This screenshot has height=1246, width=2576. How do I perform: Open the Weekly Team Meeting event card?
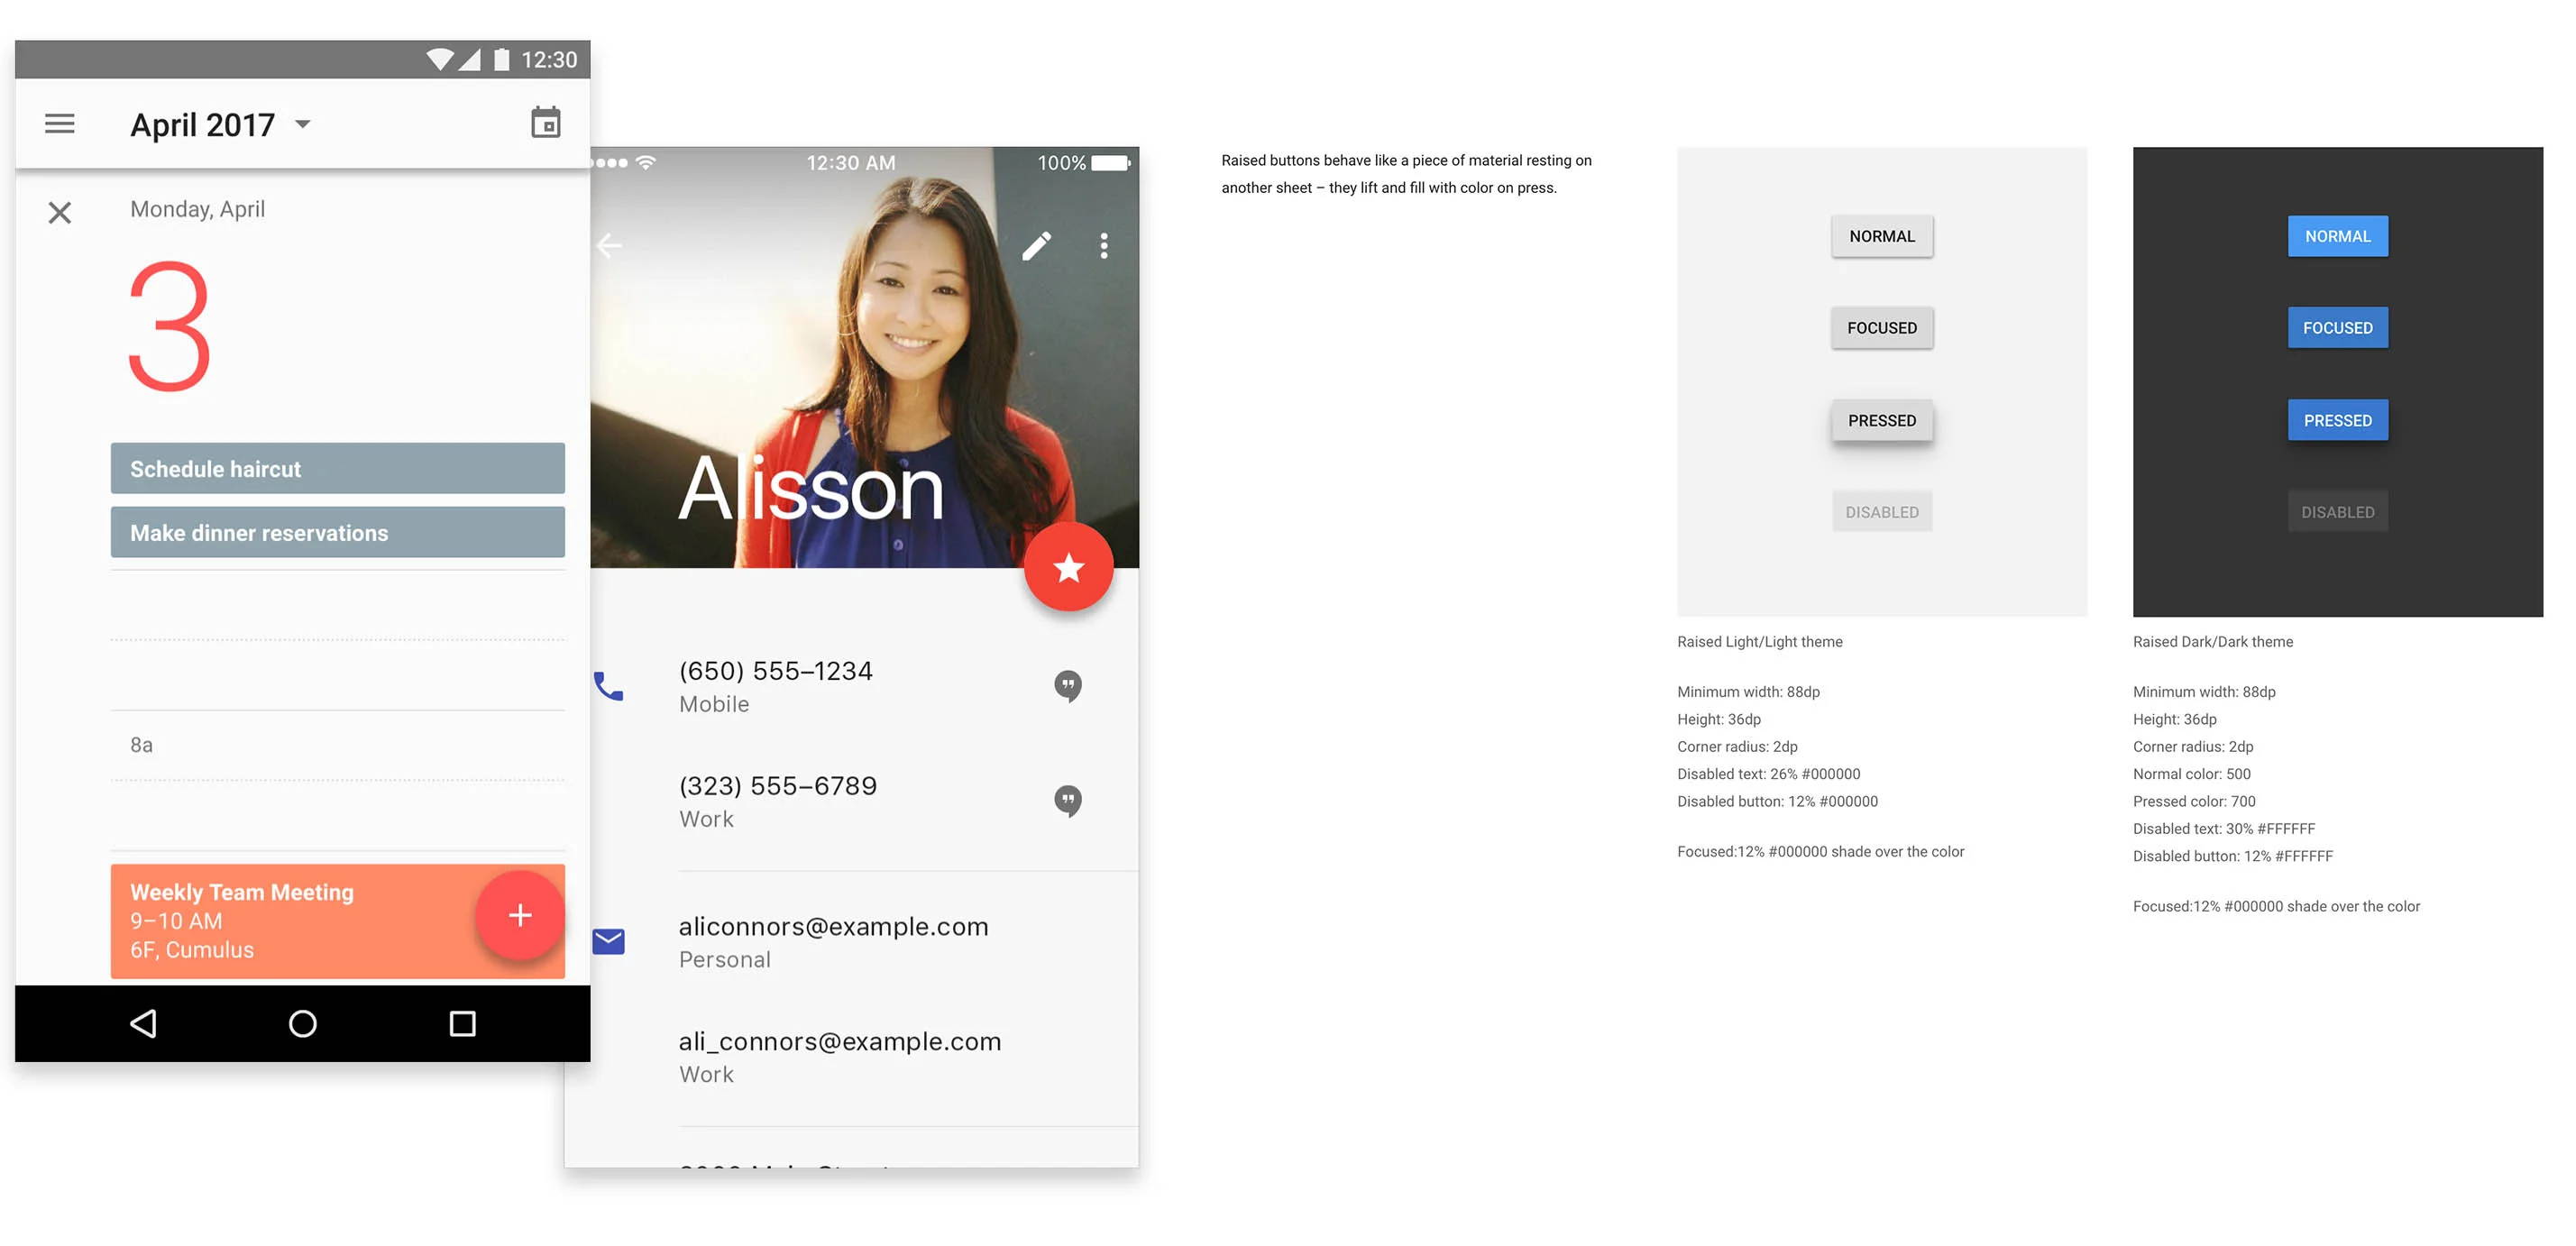click(x=338, y=921)
